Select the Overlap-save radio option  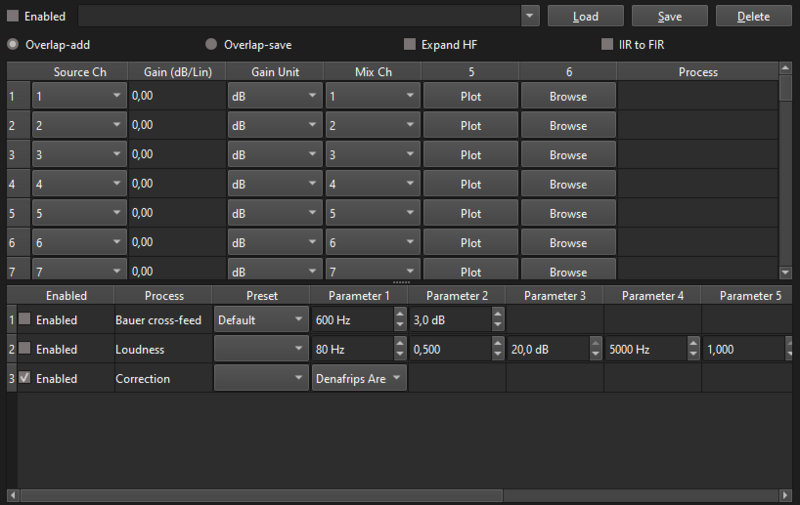tap(211, 45)
